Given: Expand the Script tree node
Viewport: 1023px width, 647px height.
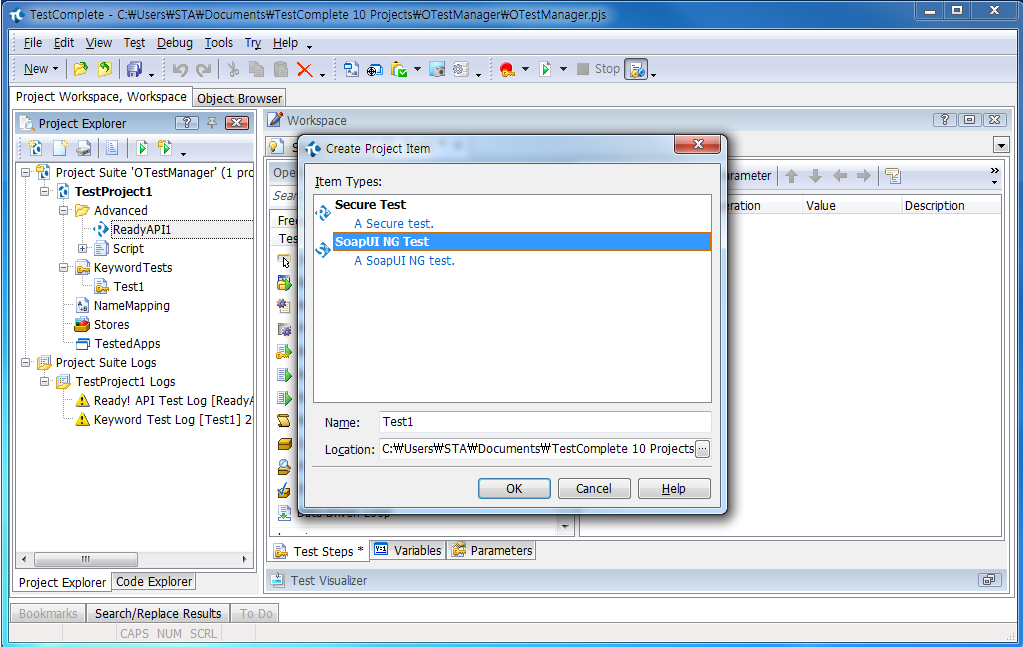Looking at the screenshot, I should 82,249.
